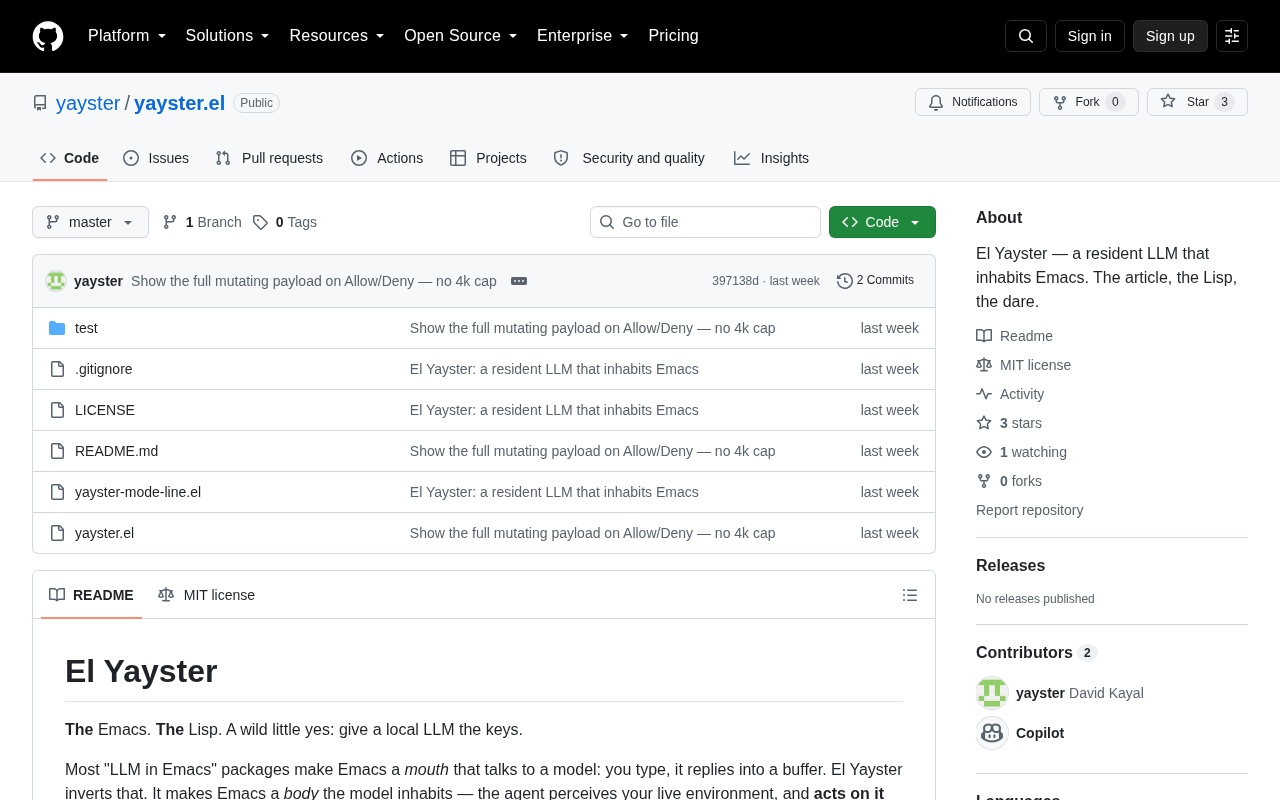Open the search magnifier icon in header
The height and width of the screenshot is (800, 1280).
click(x=1026, y=36)
